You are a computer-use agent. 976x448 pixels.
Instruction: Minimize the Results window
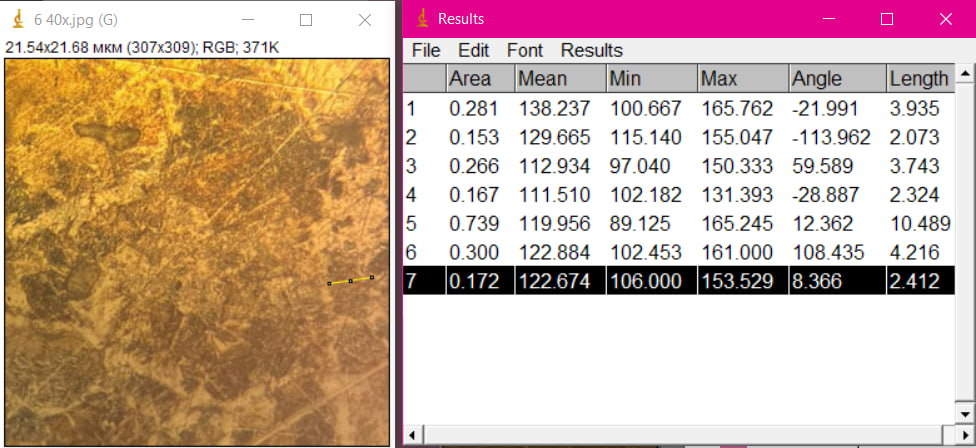point(828,19)
